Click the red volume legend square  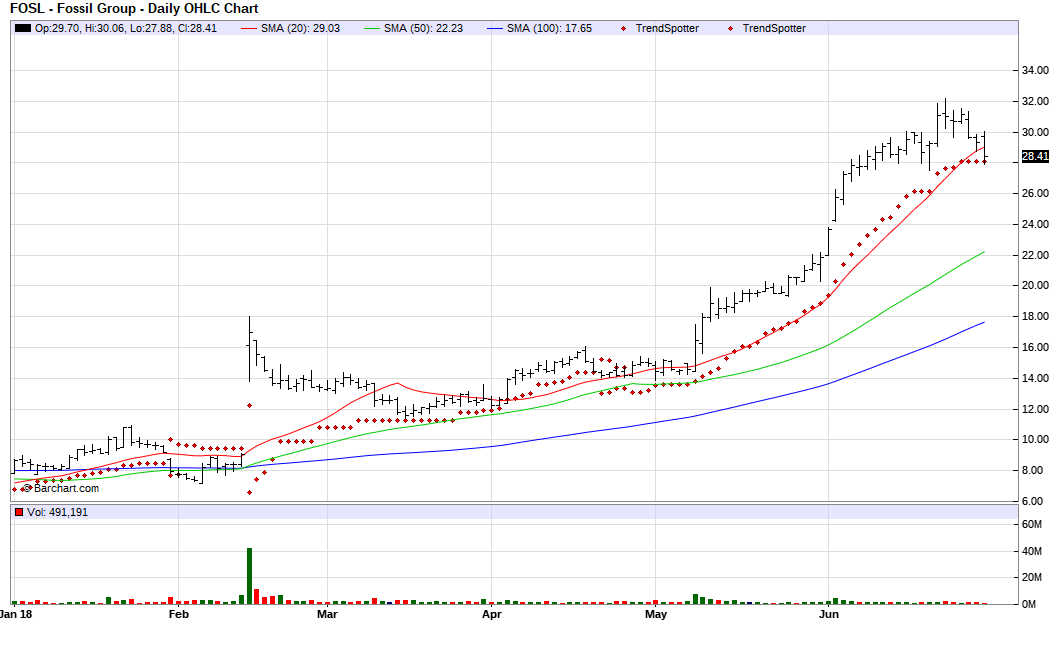[x=19, y=512]
